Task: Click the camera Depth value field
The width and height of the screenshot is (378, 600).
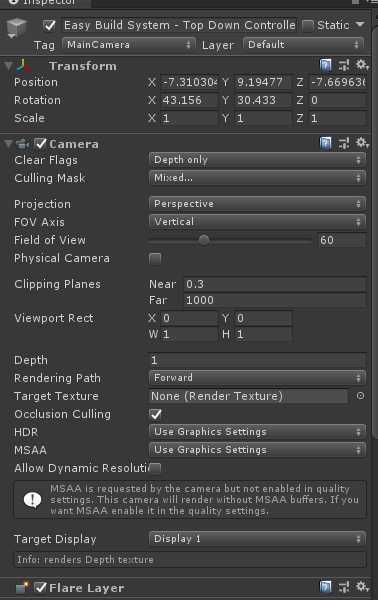Action: [257, 360]
